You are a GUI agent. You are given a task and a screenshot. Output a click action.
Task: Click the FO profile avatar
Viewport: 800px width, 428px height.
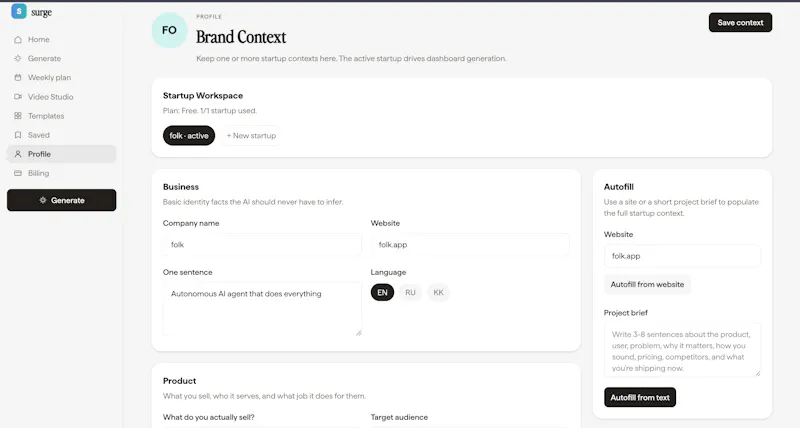(x=169, y=30)
